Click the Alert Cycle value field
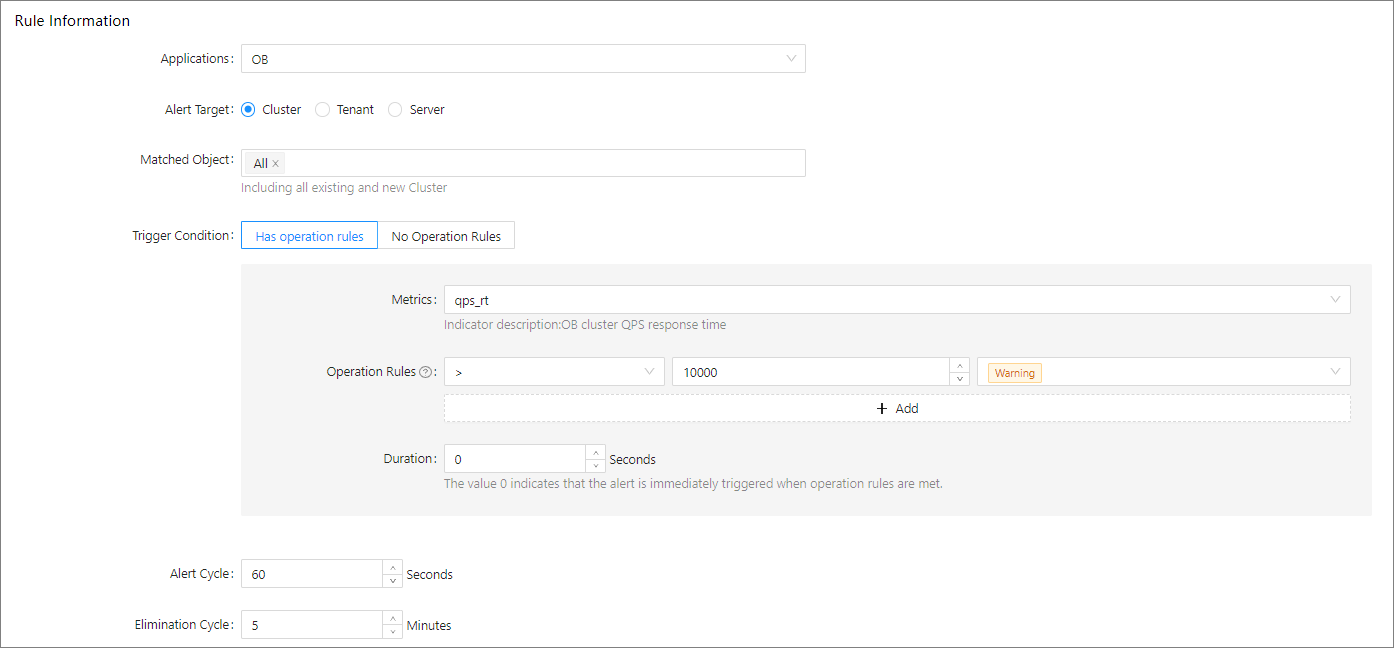The image size is (1394, 648). point(312,574)
